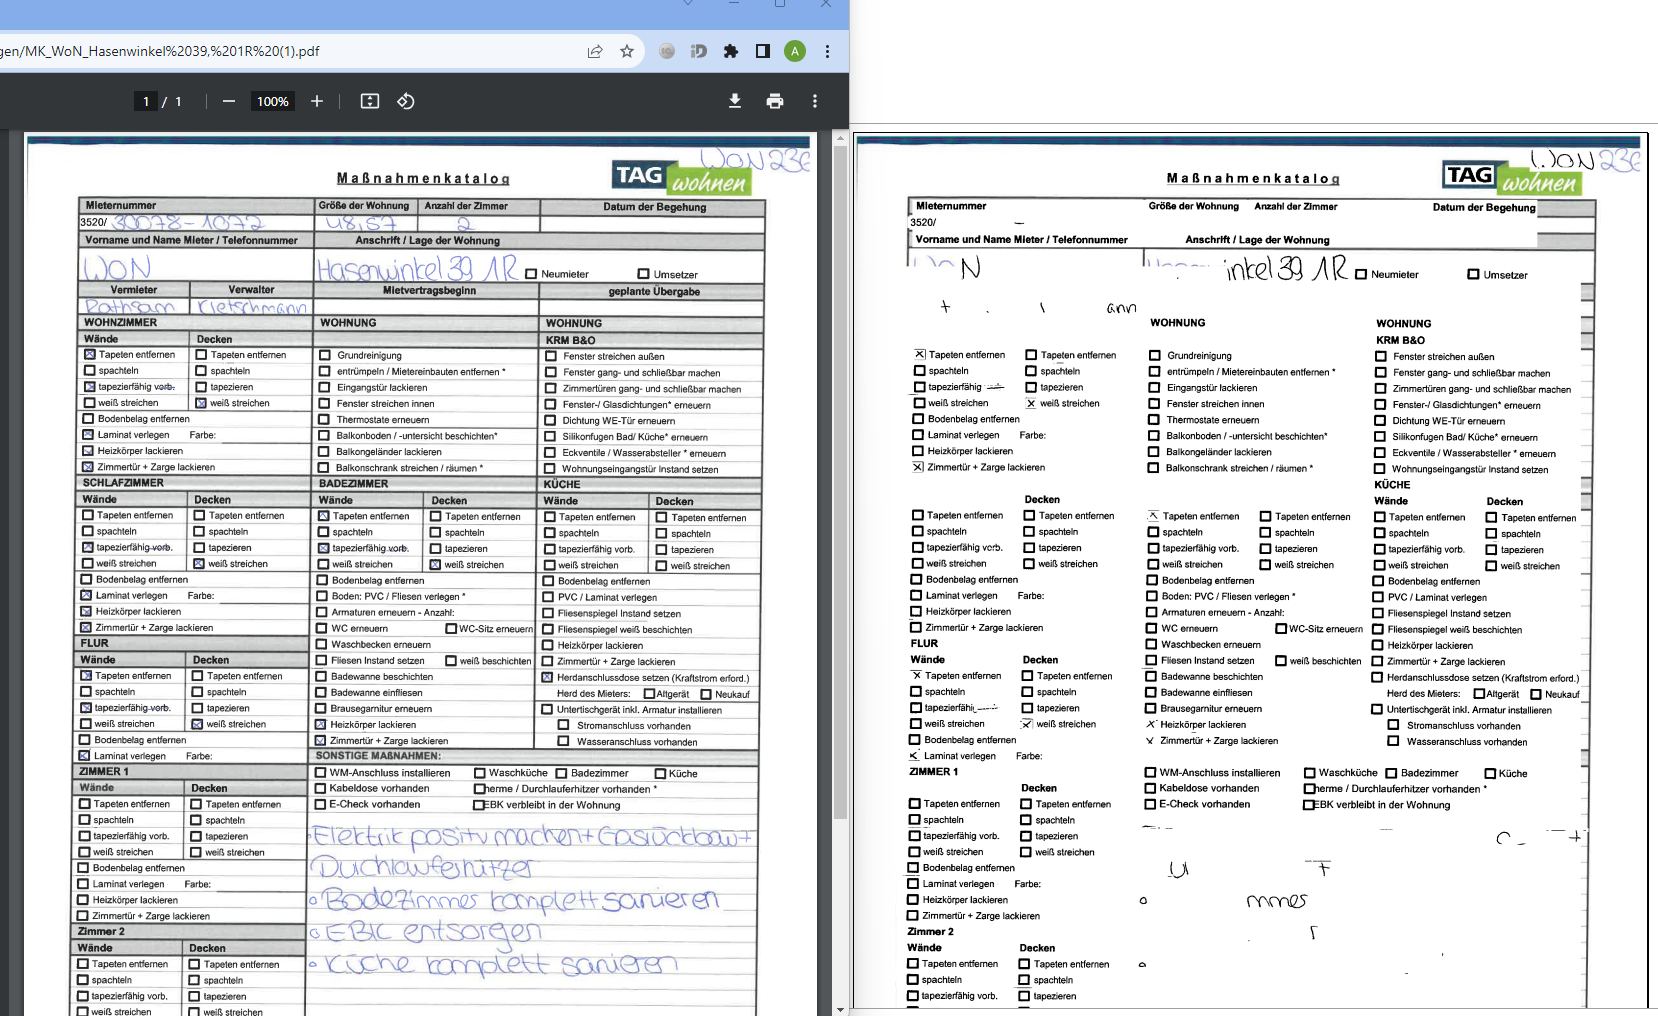
Task: Tick EBK verbleibt in der Wohnung, left PDF
Action: (x=479, y=804)
